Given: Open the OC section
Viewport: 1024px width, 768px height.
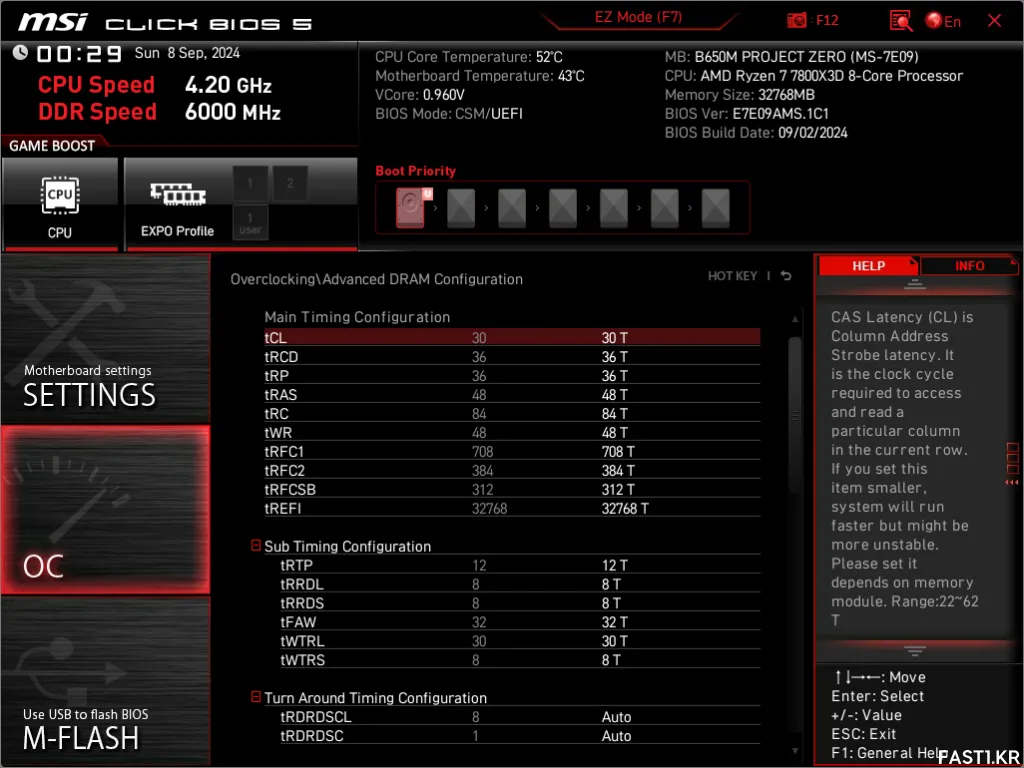Looking at the screenshot, I should [106, 510].
